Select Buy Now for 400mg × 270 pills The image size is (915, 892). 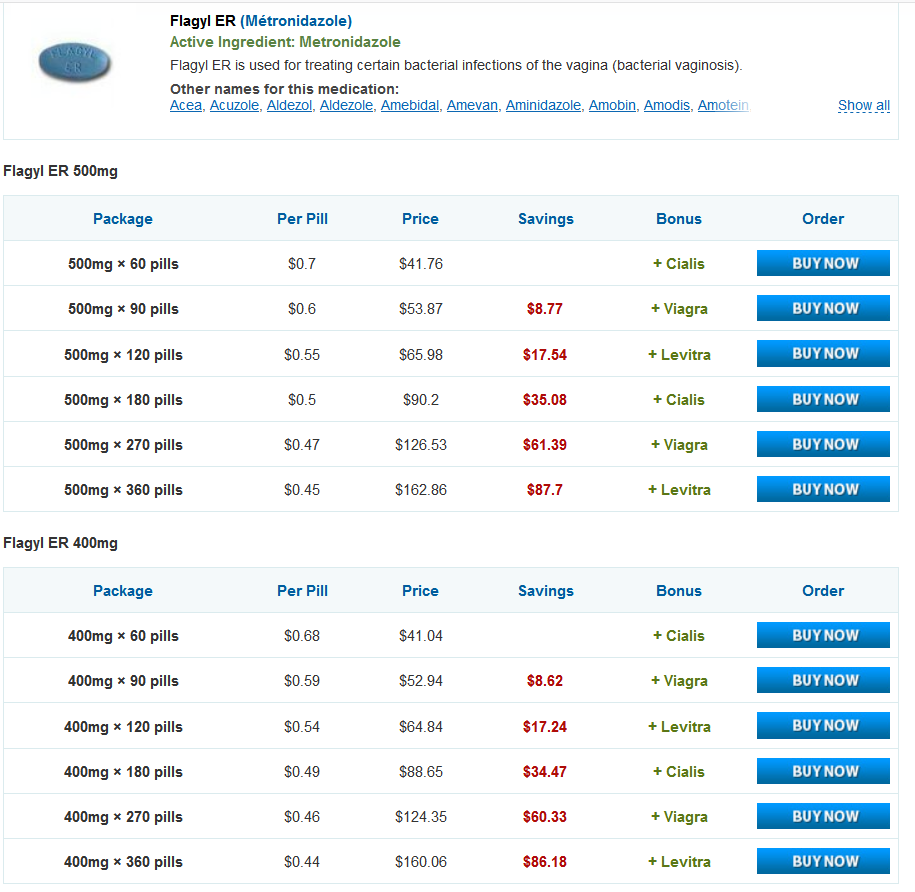(x=823, y=817)
